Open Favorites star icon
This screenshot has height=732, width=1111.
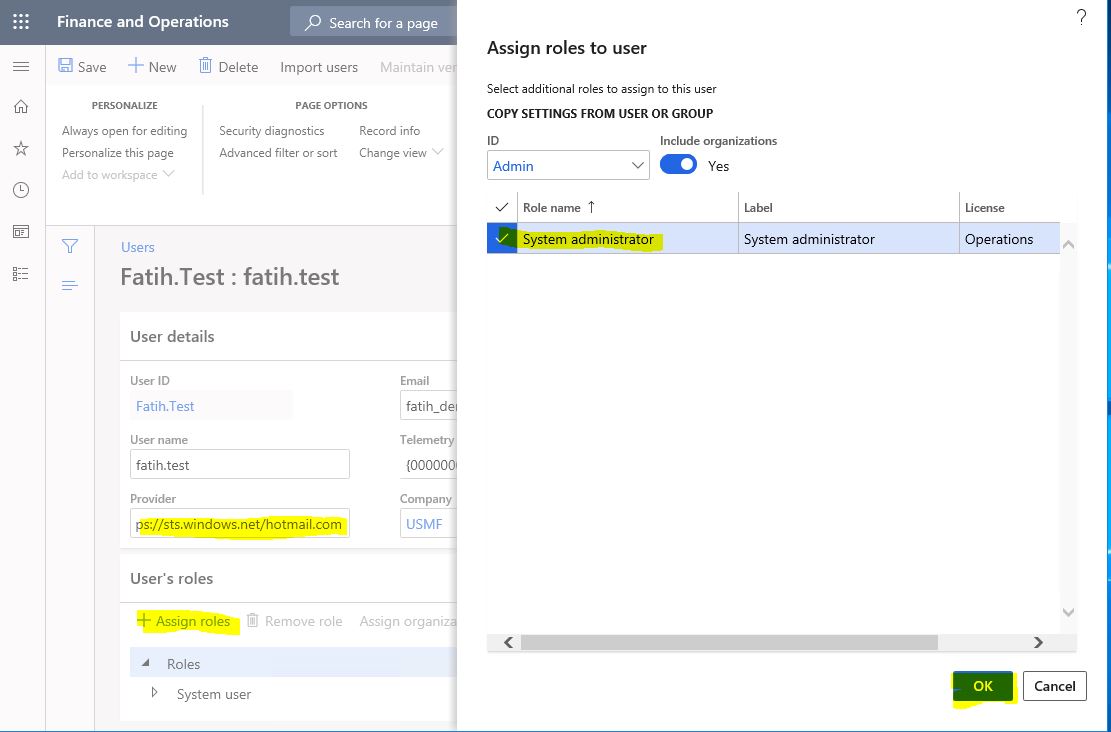coord(21,148)
